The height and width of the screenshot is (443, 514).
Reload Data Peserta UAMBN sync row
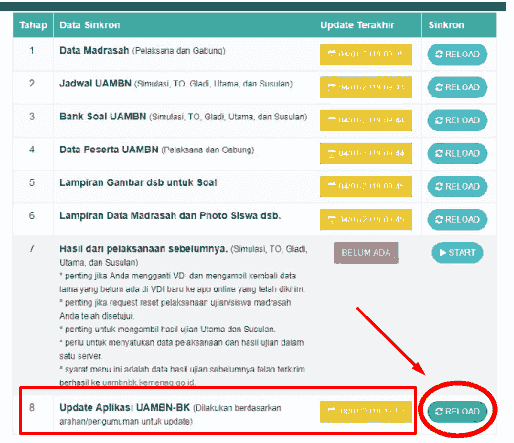tap(457, 153)
